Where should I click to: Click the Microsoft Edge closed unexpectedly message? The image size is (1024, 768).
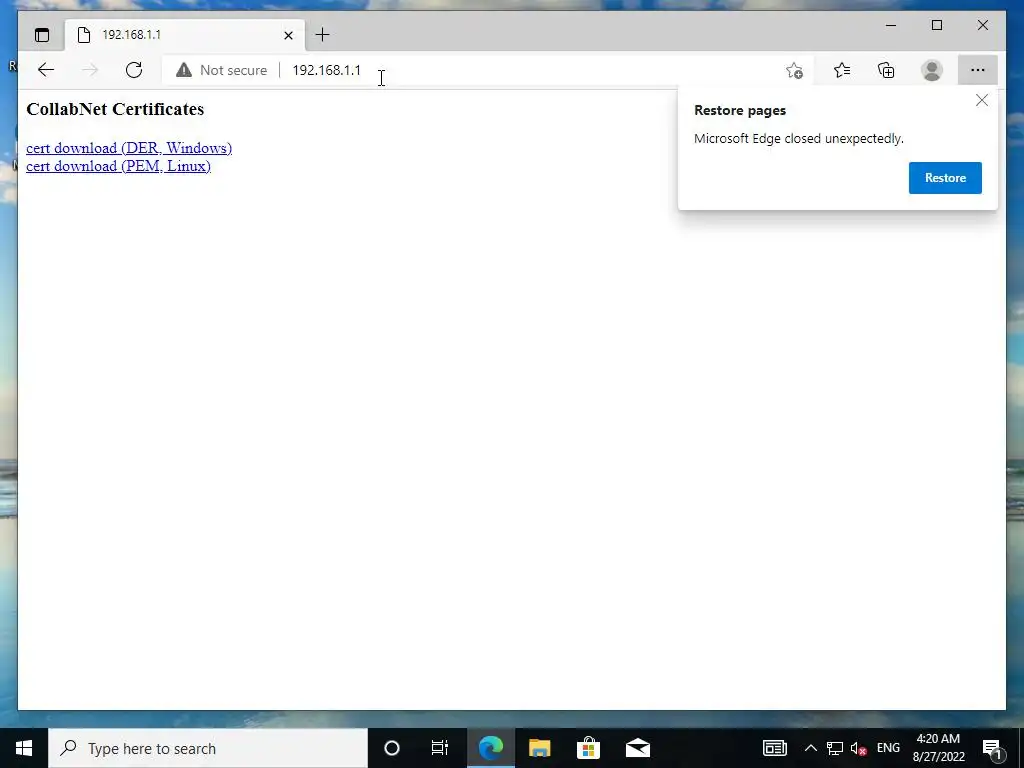point(799,138)
